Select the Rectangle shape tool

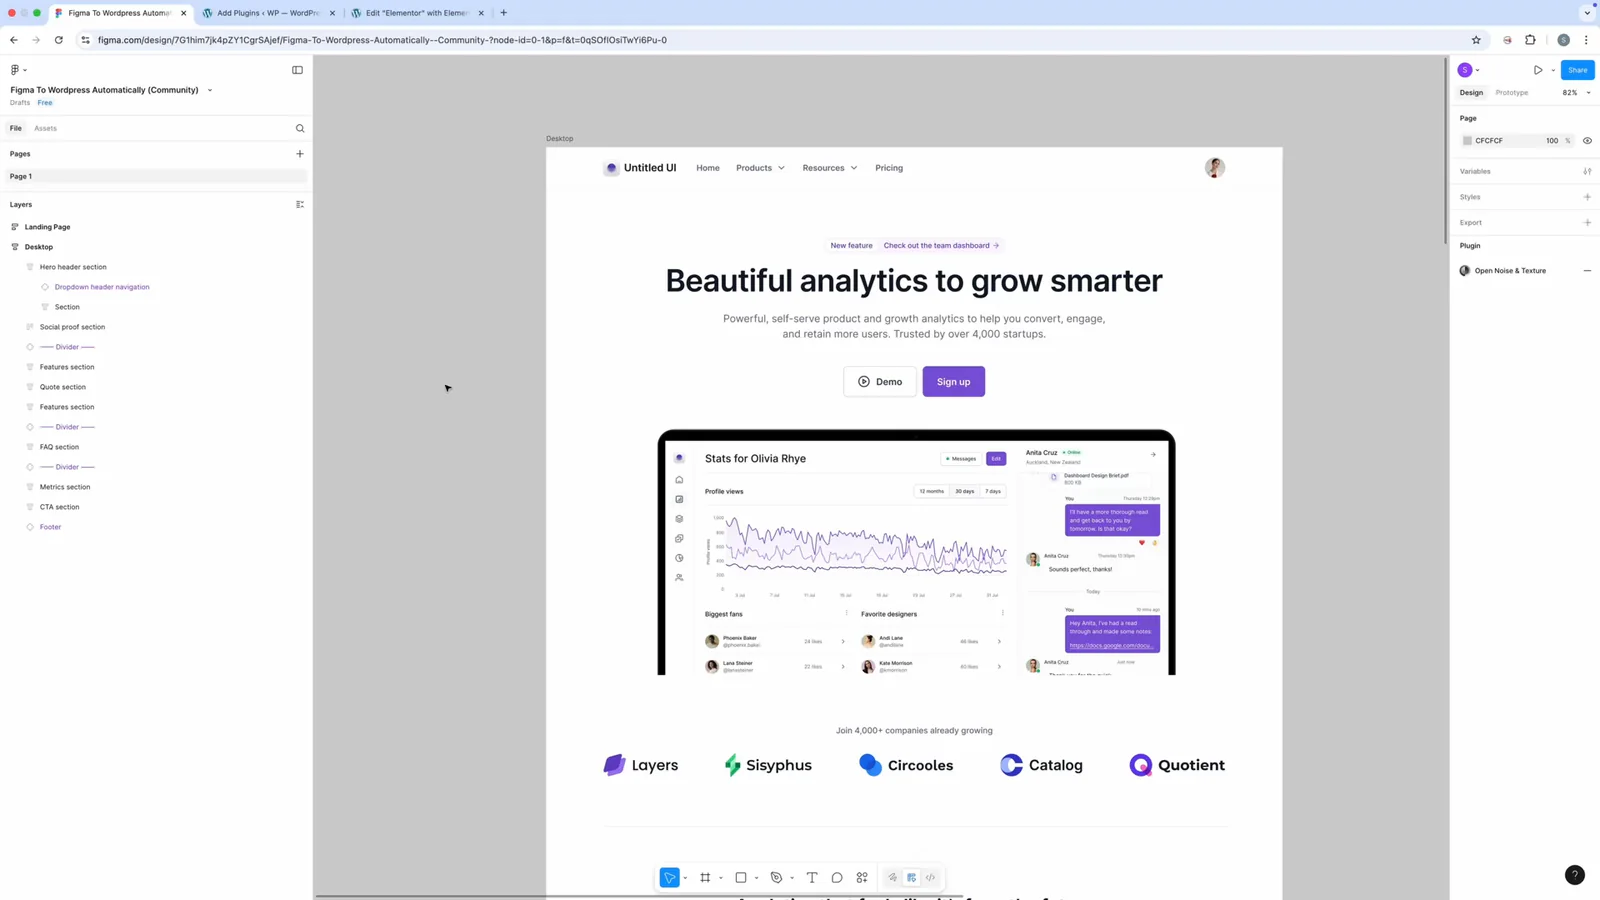tap(741, 878)
